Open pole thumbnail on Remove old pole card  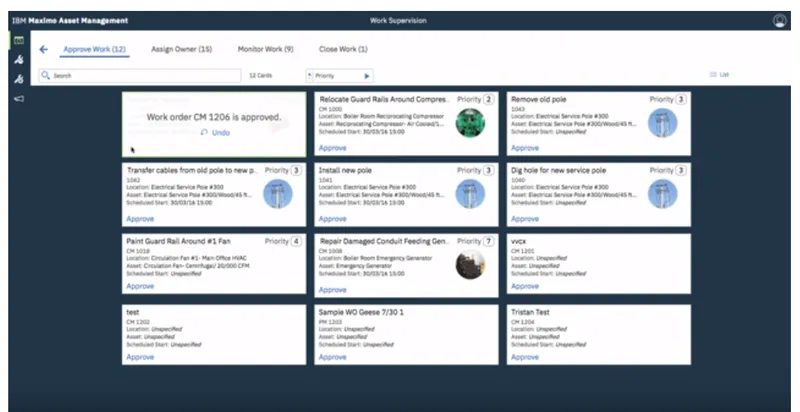(662, 123)
